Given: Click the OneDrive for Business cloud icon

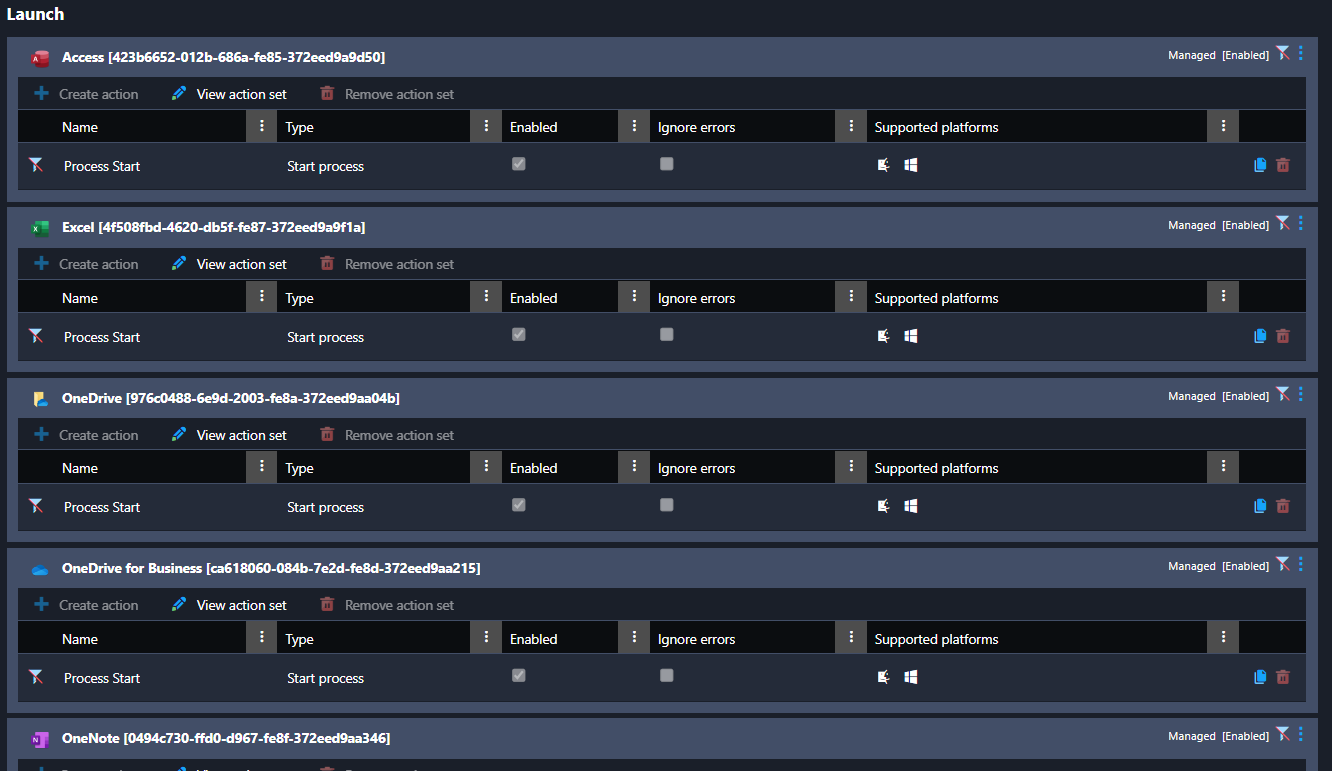Looking at the screenshot, I should tap(41, 569).
